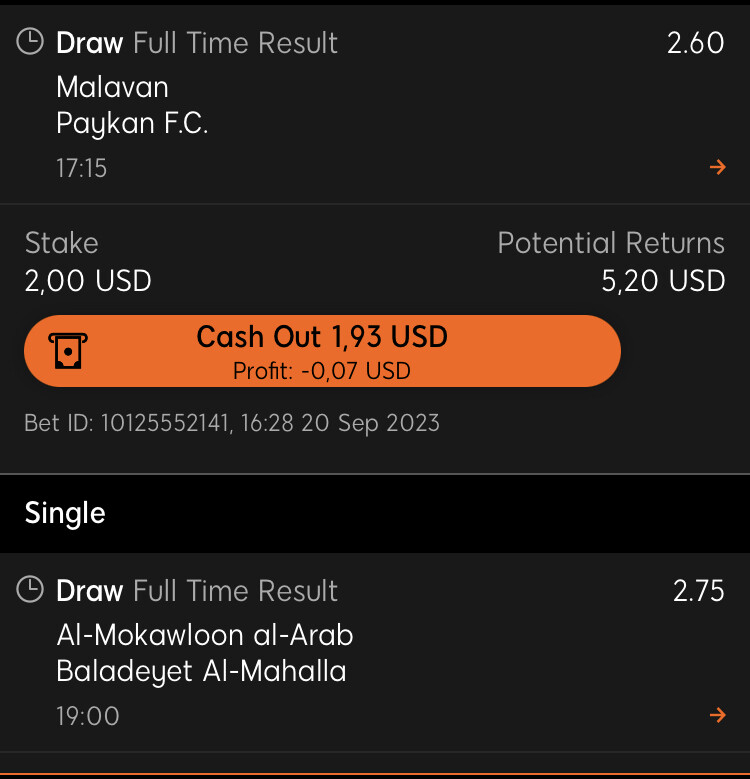Tap the 2.60 odds on Malavan draw
The image size is (750, 779).
click(695, 43)
